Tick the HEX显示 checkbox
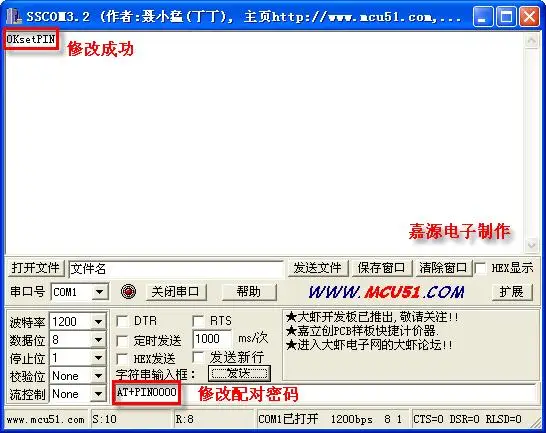 [480, 268]
